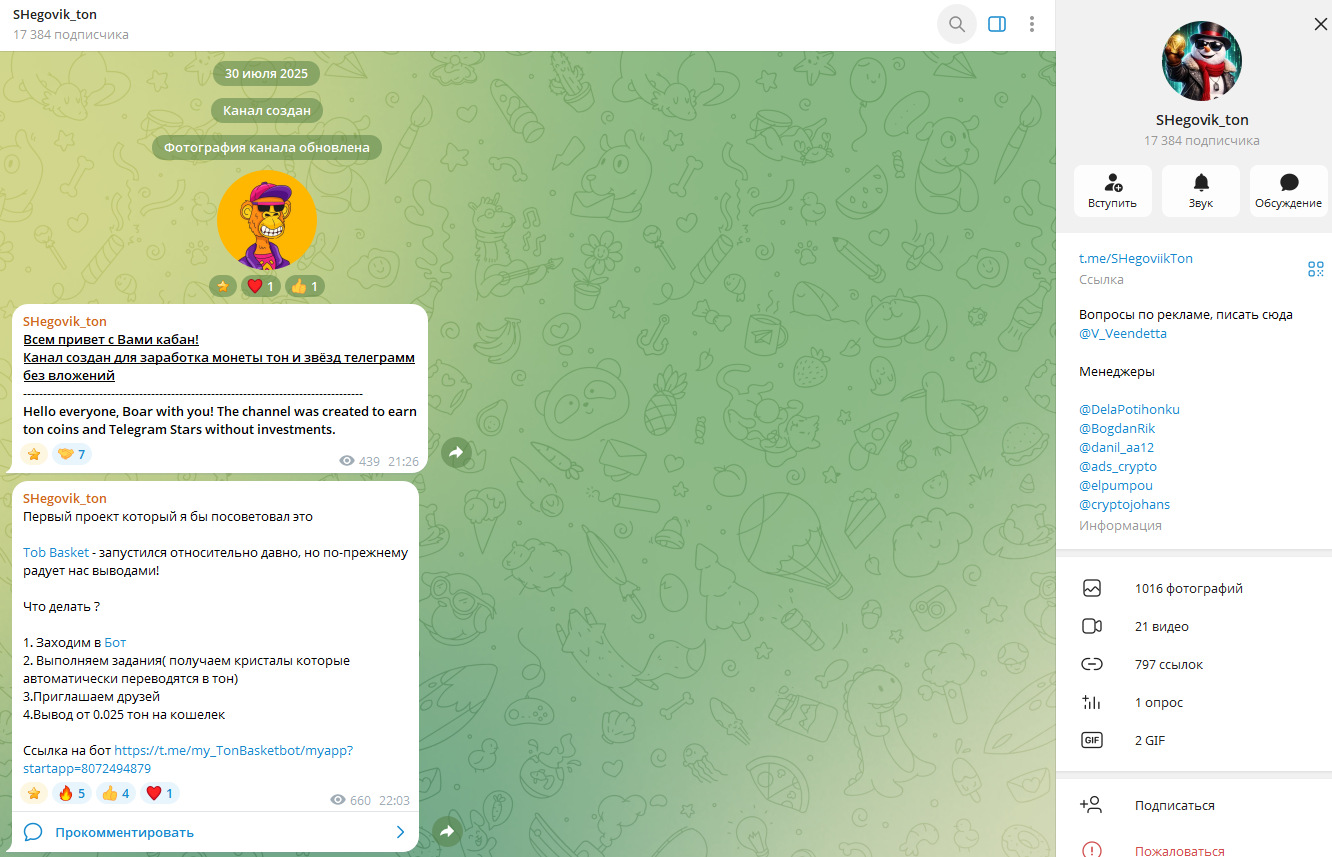Open the @BogdanRik manager profile

[1117, 428]
